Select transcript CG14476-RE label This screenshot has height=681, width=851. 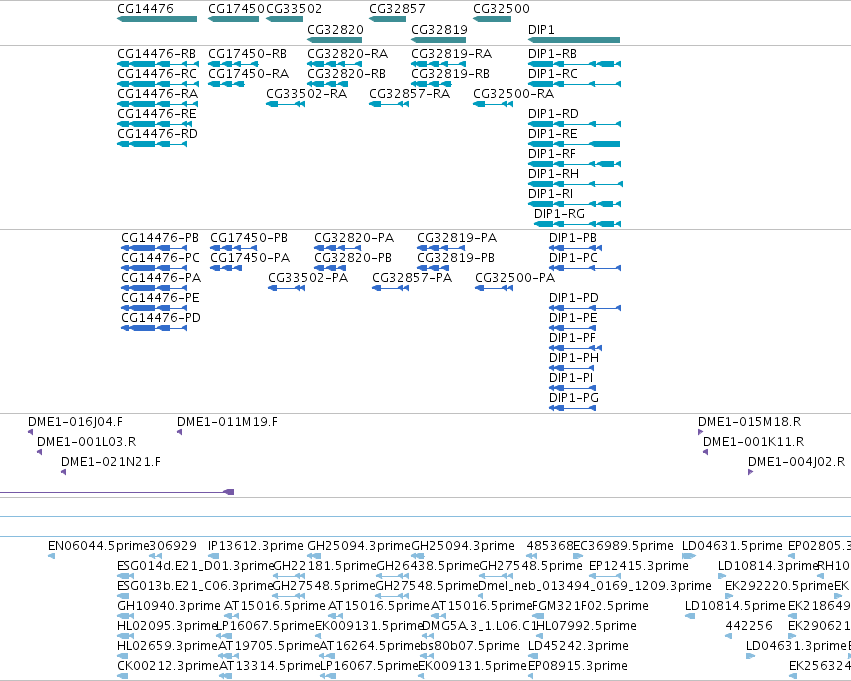[x=157, y=114]
